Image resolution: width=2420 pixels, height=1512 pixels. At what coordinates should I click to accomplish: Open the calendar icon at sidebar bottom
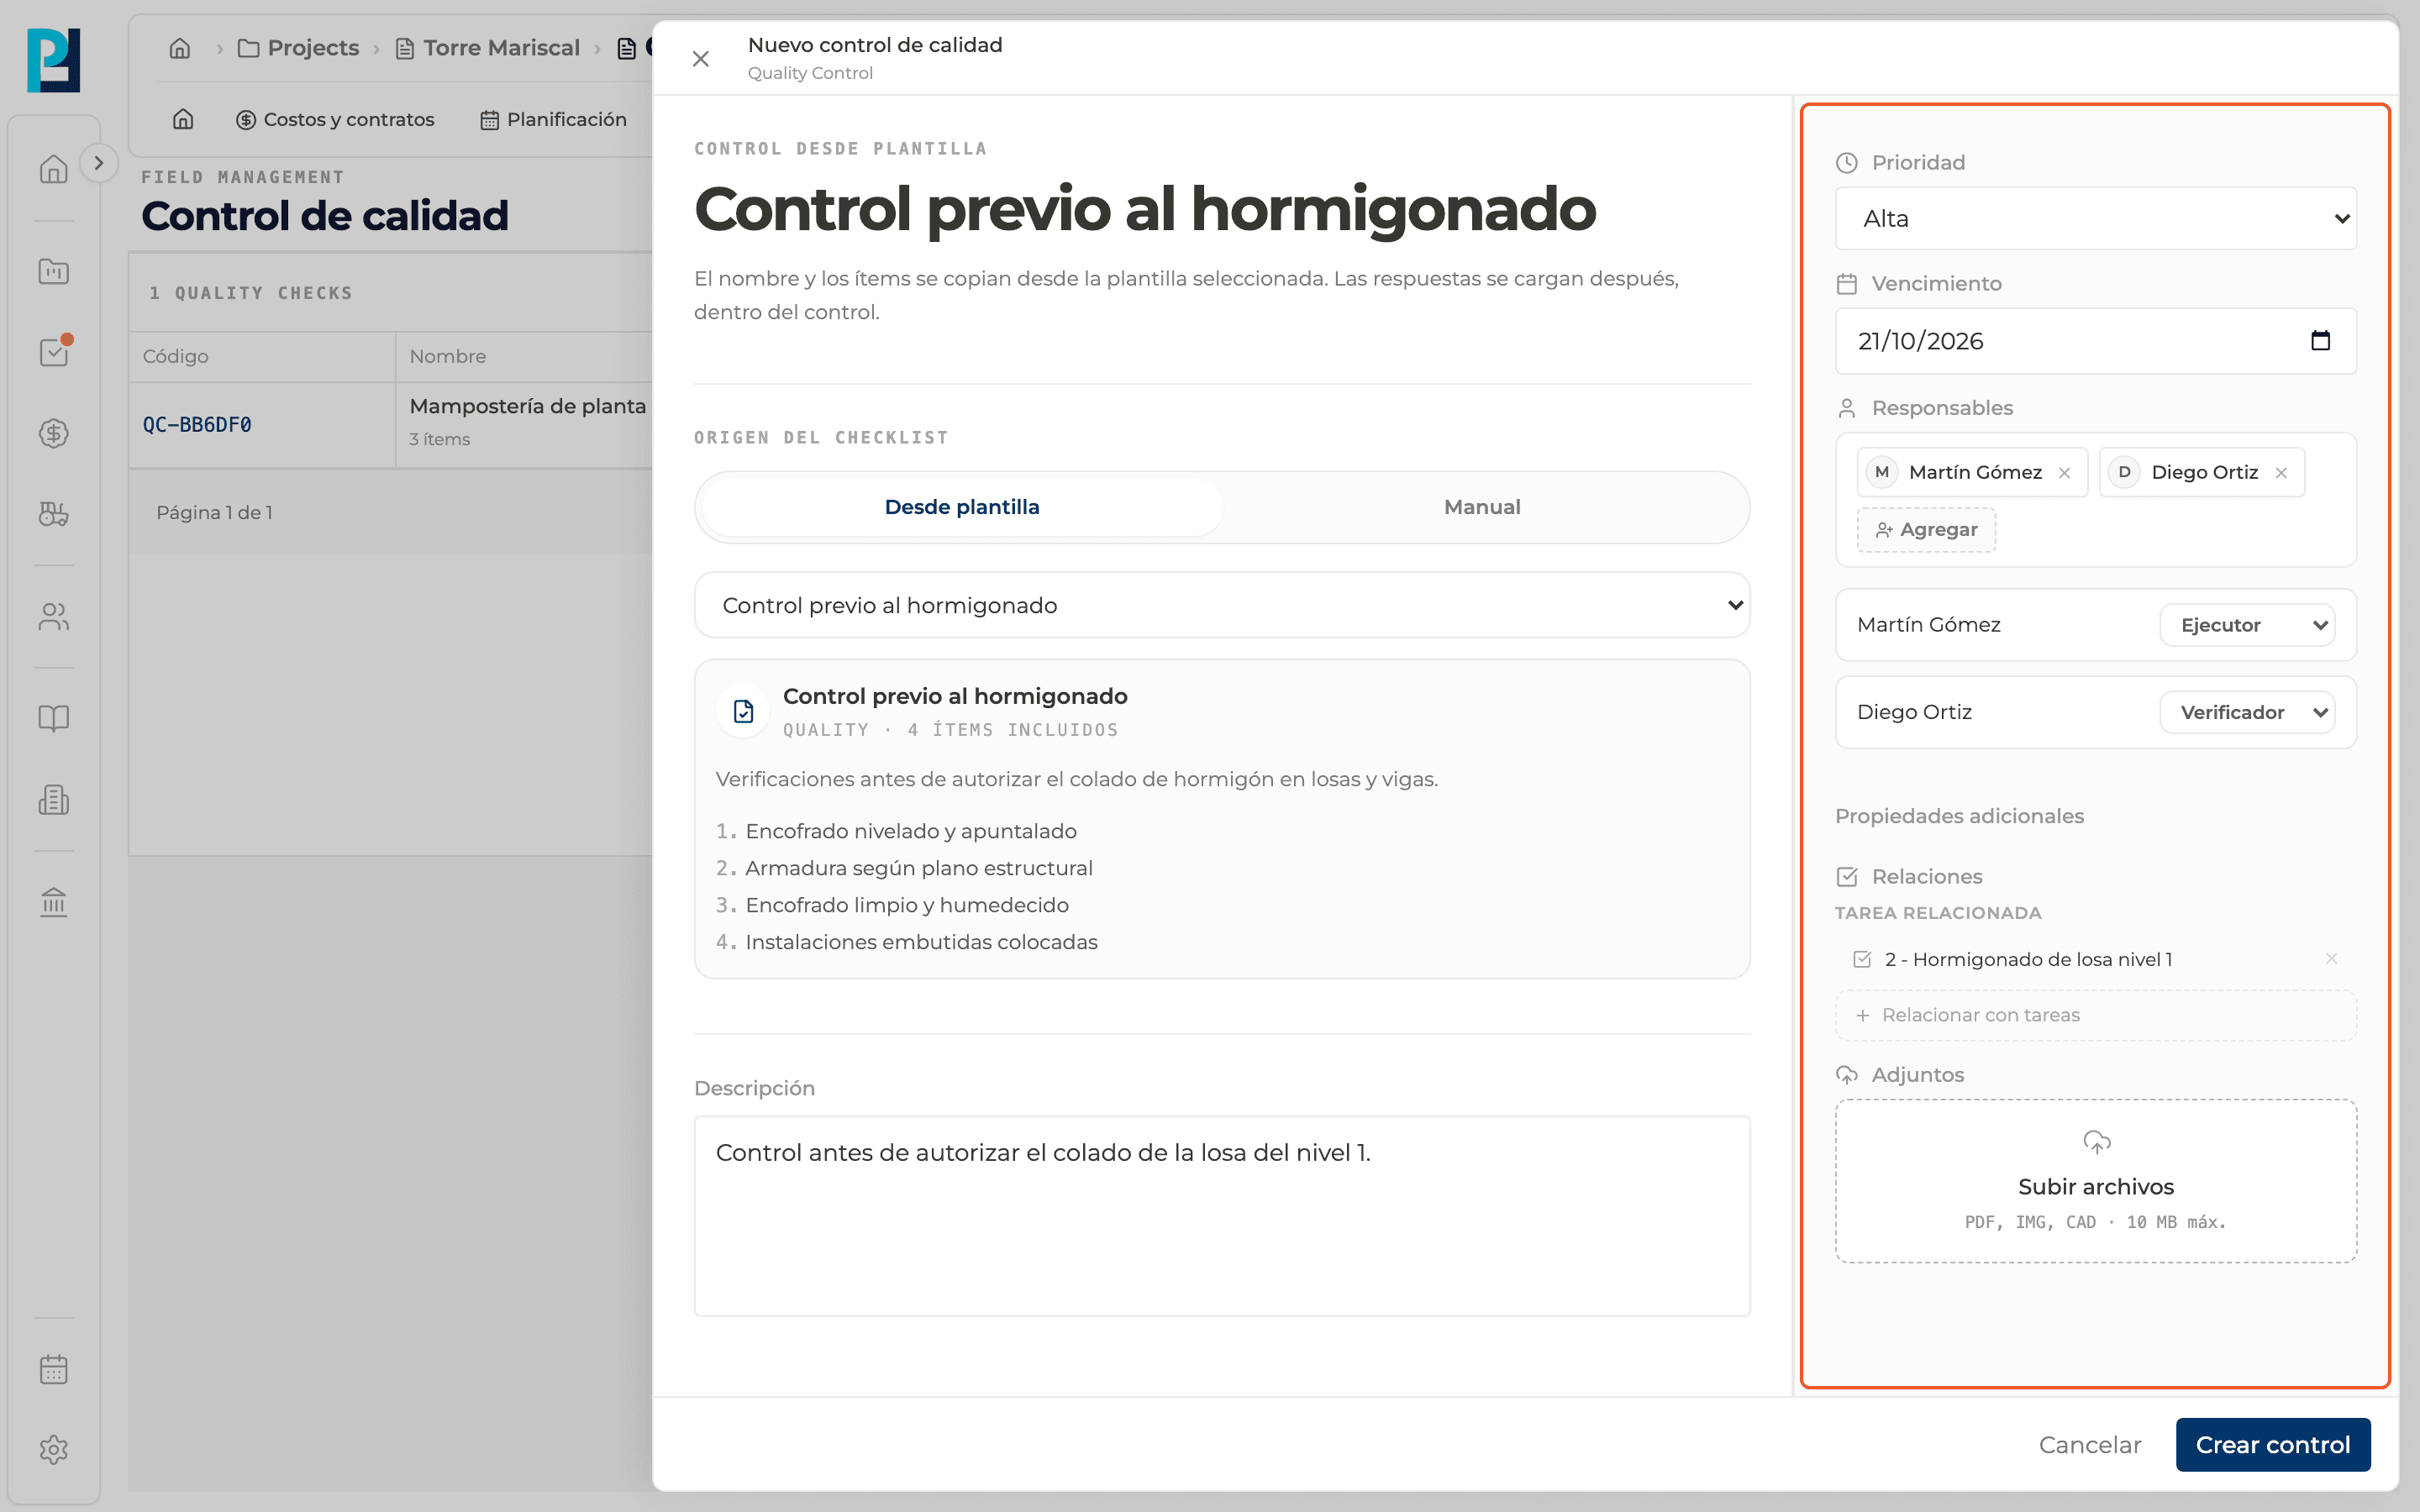(54, 1369)
